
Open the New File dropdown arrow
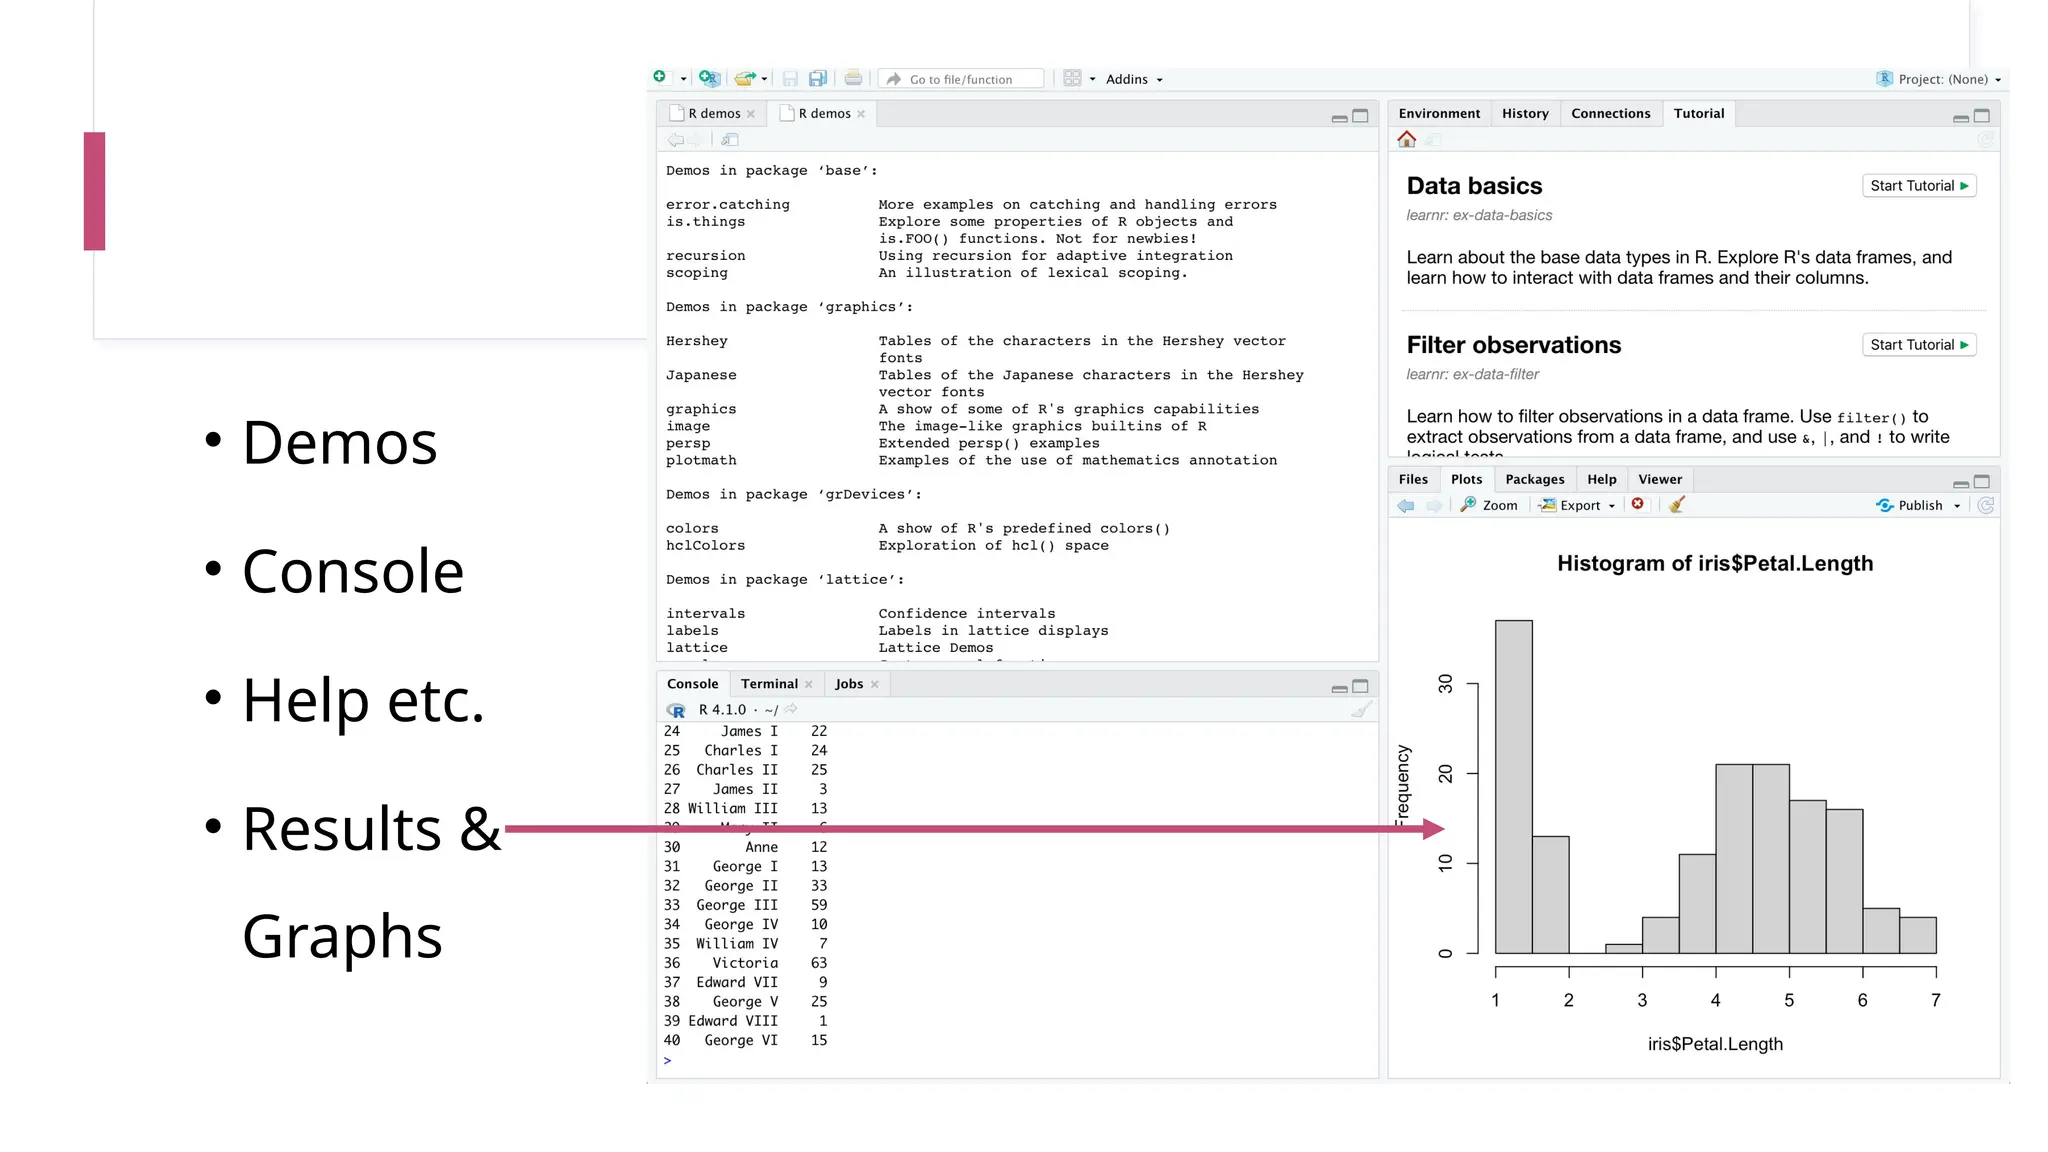pos(684,79)
